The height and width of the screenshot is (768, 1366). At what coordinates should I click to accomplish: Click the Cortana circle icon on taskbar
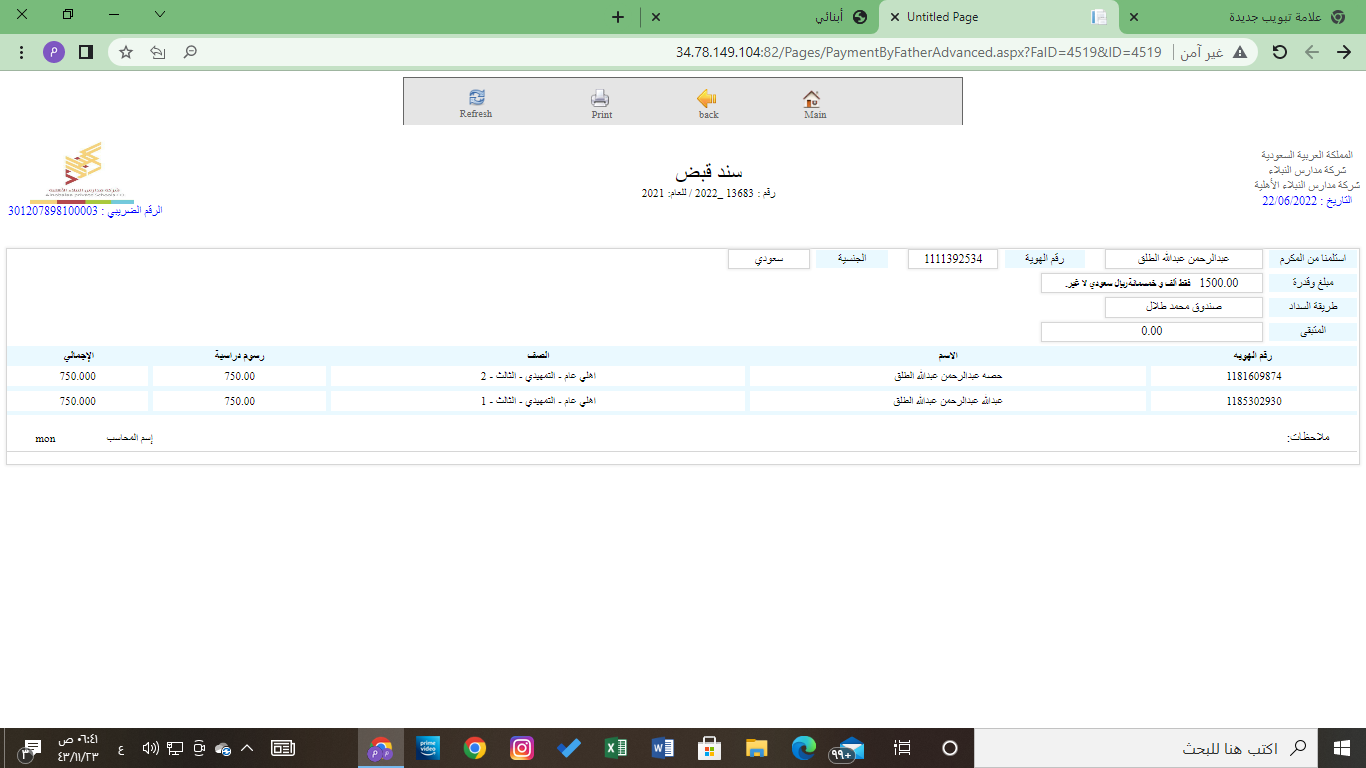(x=950, y=747)
